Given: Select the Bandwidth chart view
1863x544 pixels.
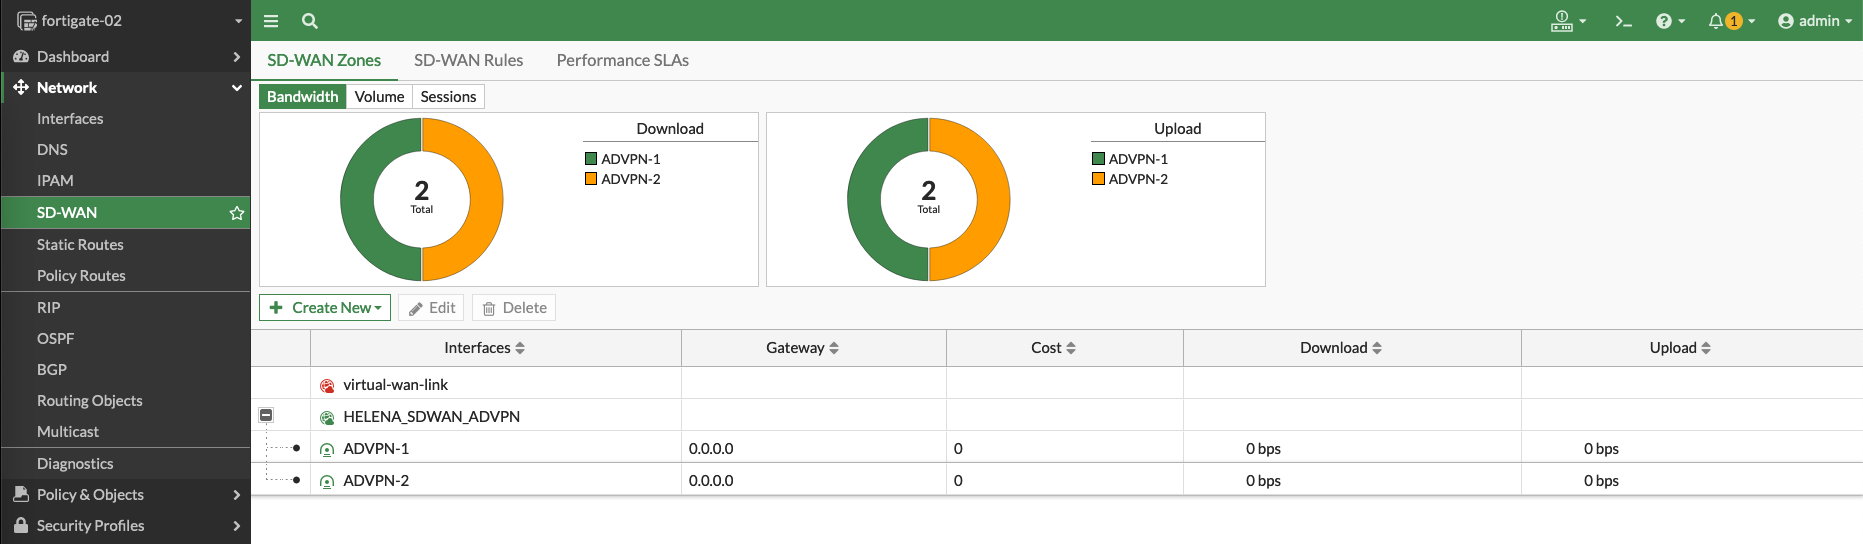Looking at the screenshot, I should tap(302, 97).
